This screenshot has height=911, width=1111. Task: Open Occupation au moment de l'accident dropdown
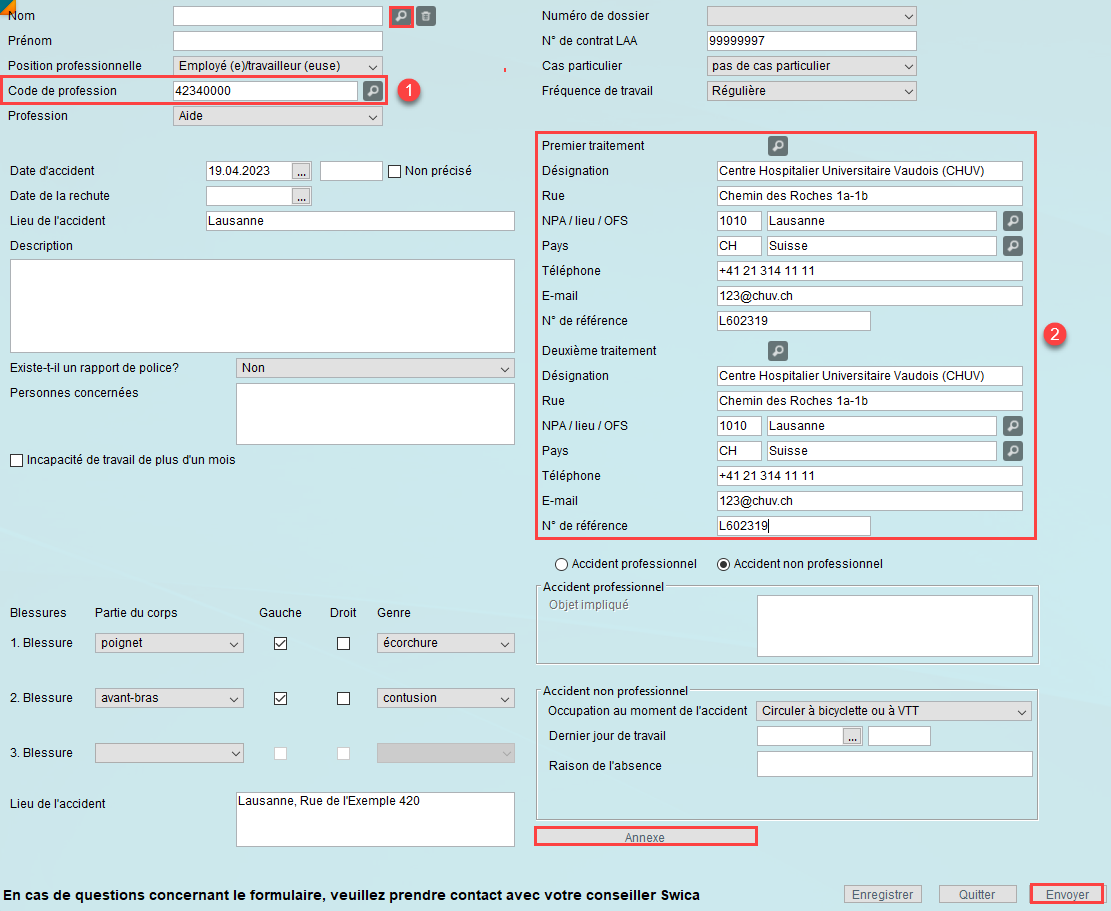pyautogui.click(x=894, y=712)
